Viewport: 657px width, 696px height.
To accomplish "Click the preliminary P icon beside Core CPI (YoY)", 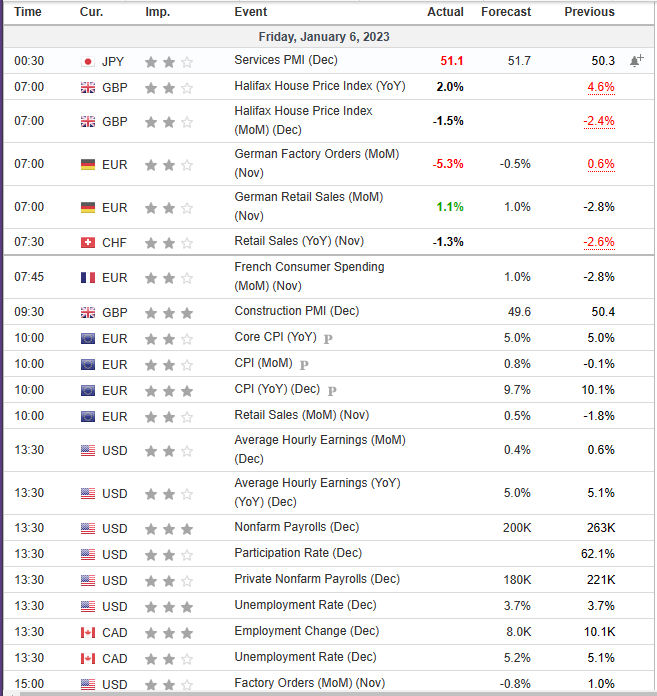I will pyautogui.click(x=328, y=339).
